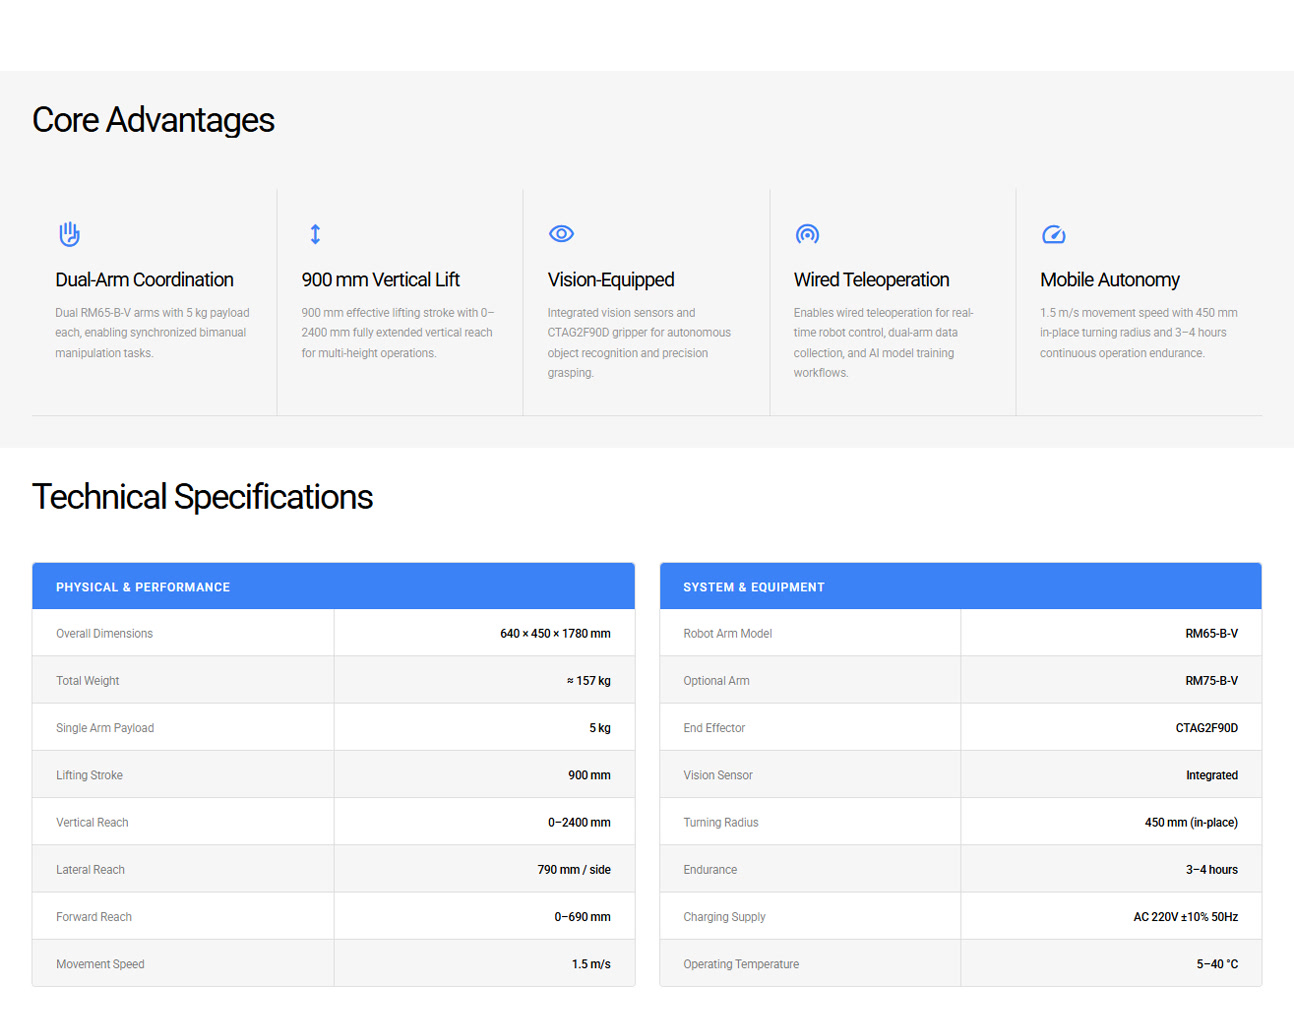Click the Lifting Stroke row label
This screenshot has height=1018, width=1294.
click(x=89, y=775)
